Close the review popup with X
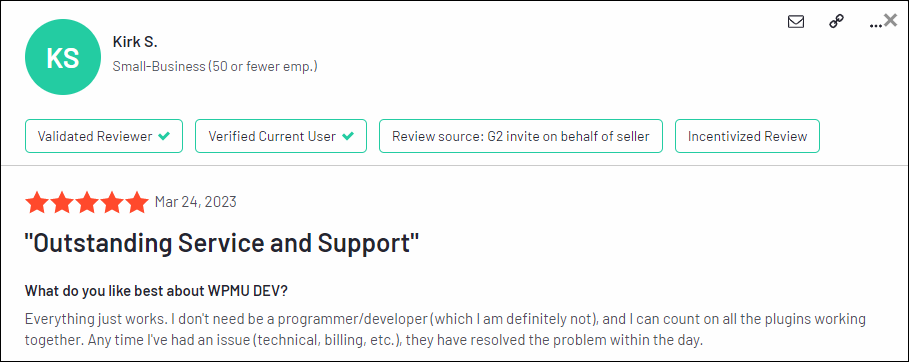The width and height of the screenshot is (909, 362). tap(890, 20)
